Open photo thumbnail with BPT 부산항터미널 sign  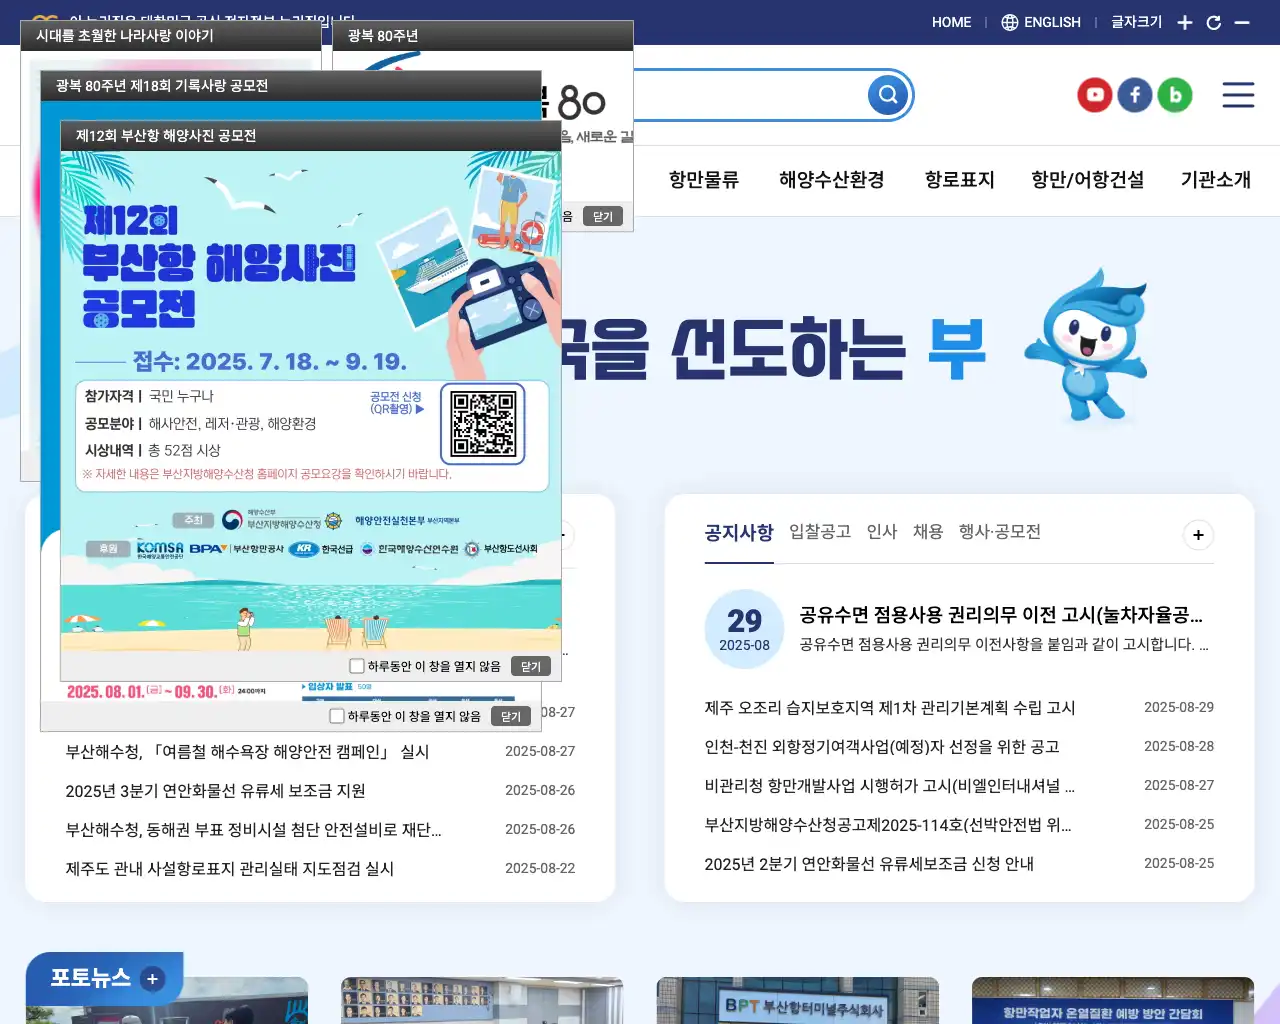[797, 1001]
